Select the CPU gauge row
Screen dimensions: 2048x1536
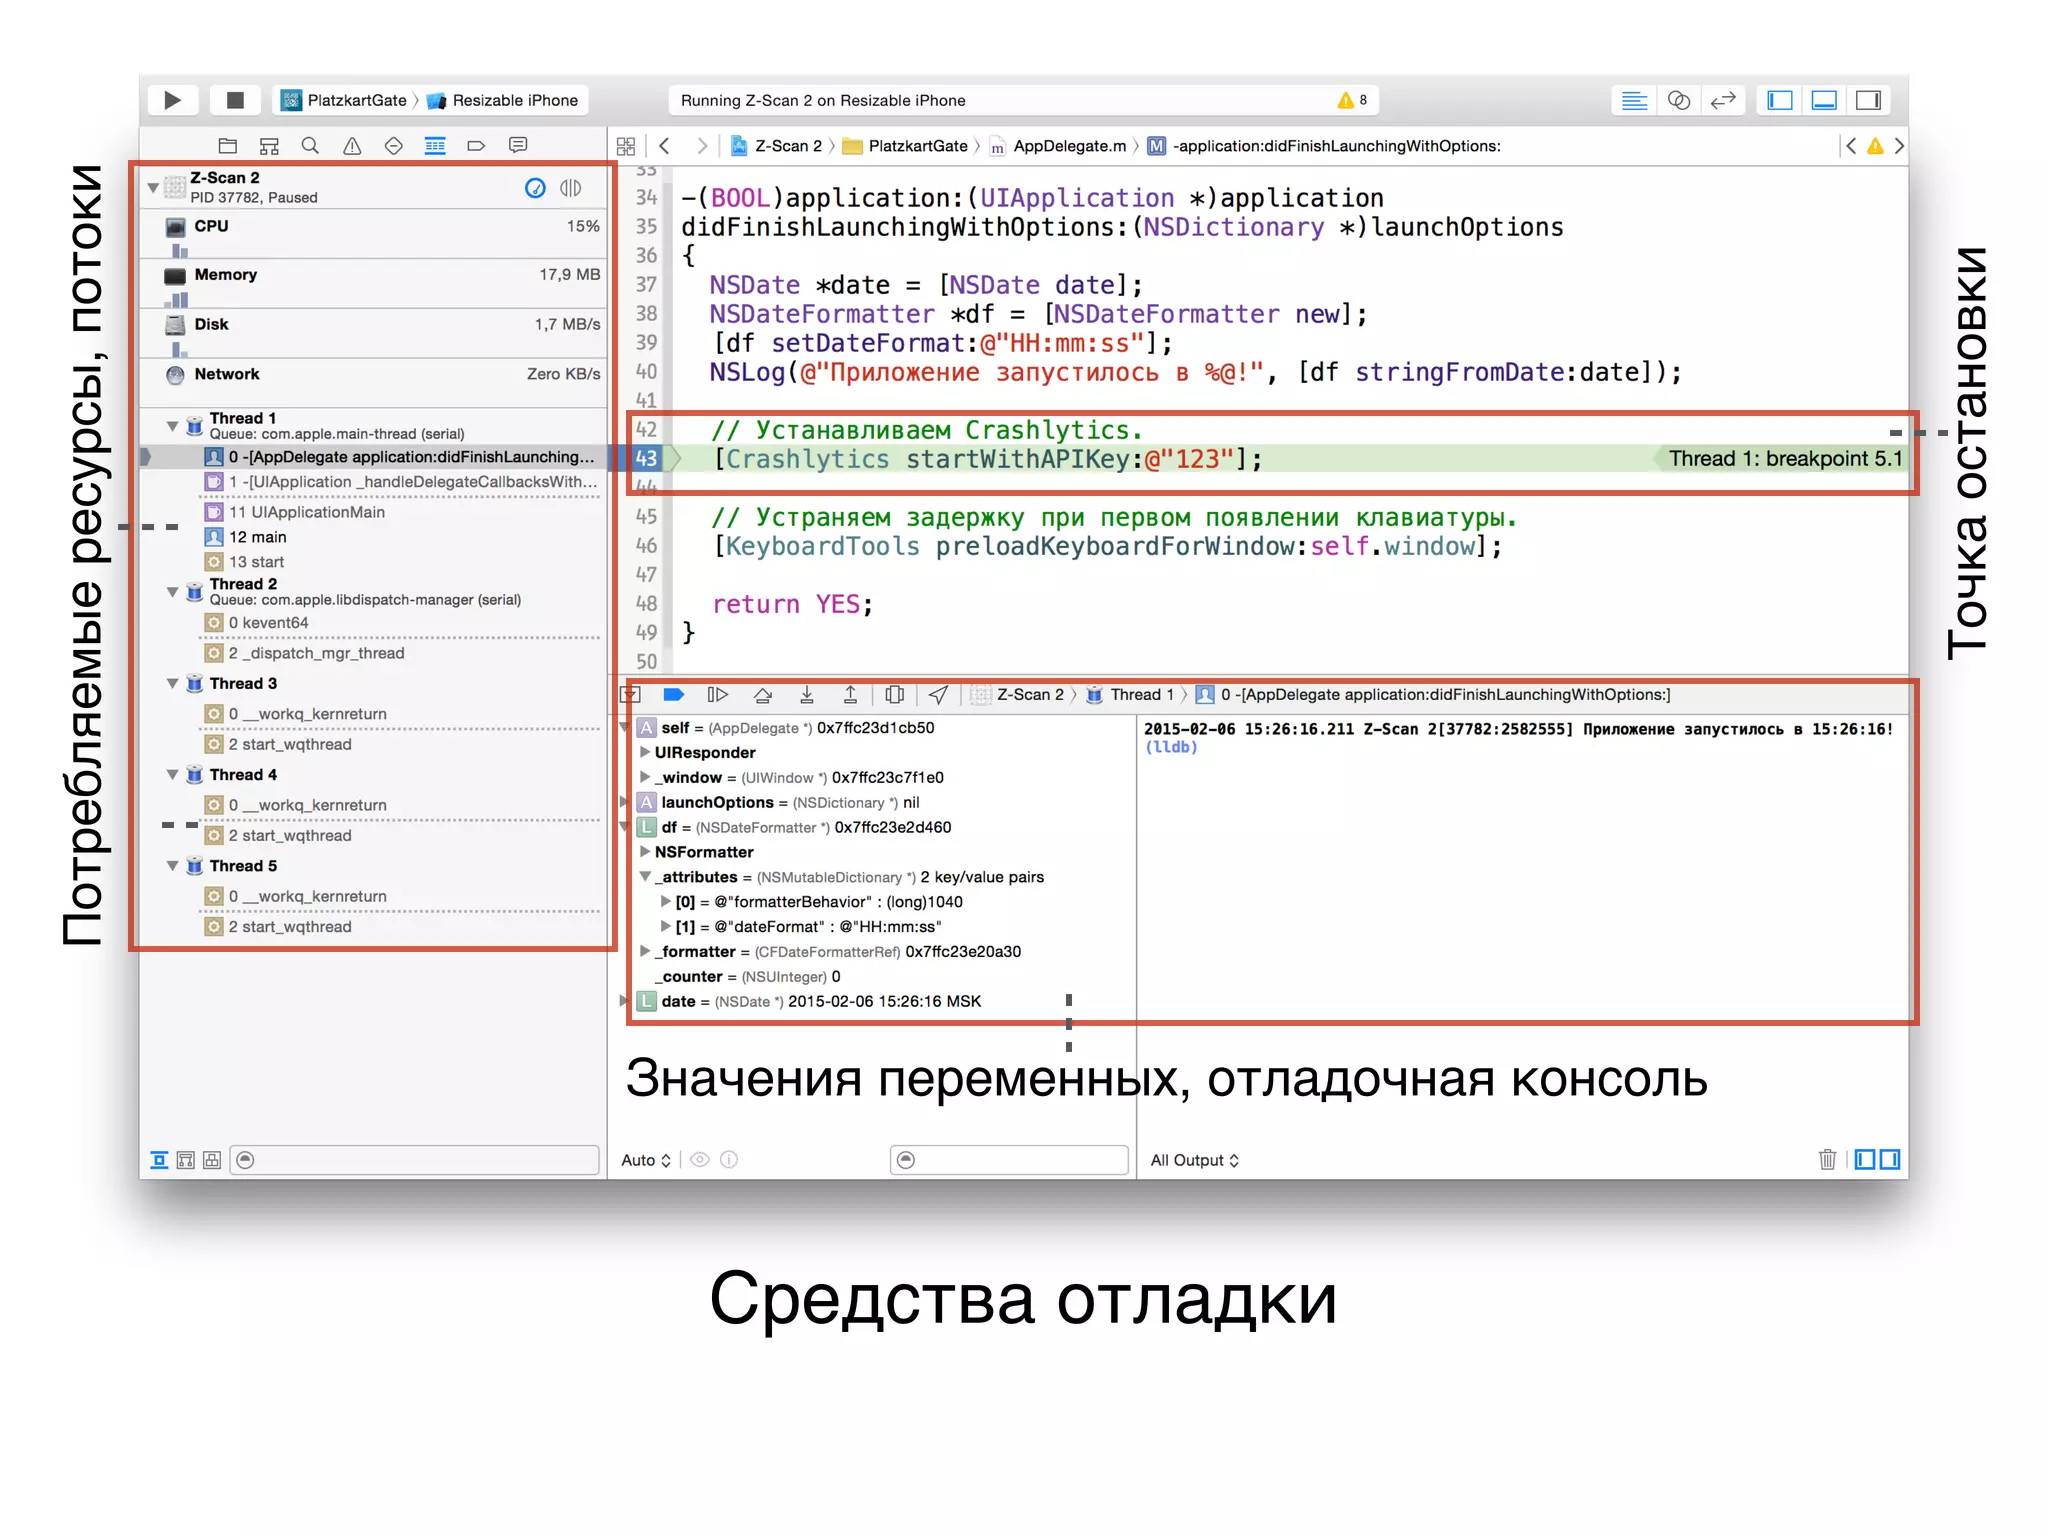(374, 234)
